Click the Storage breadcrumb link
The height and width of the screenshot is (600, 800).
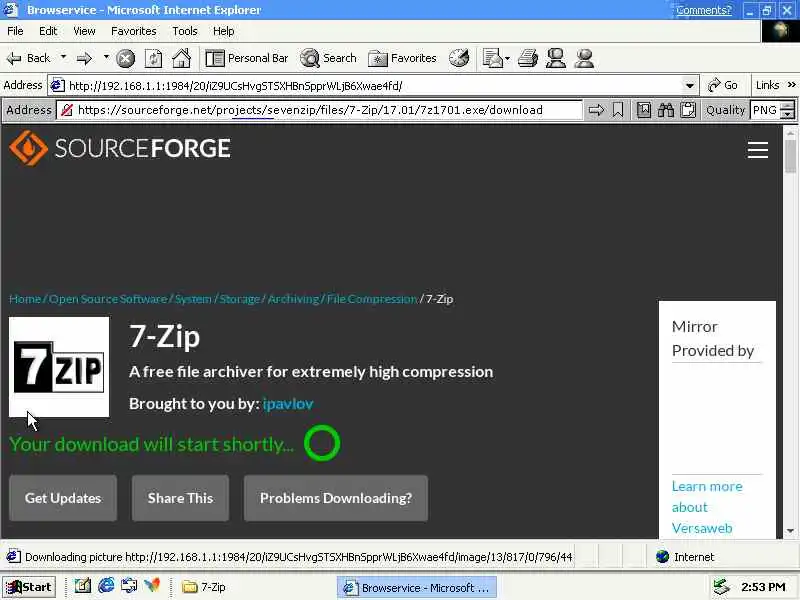(239, 299)
